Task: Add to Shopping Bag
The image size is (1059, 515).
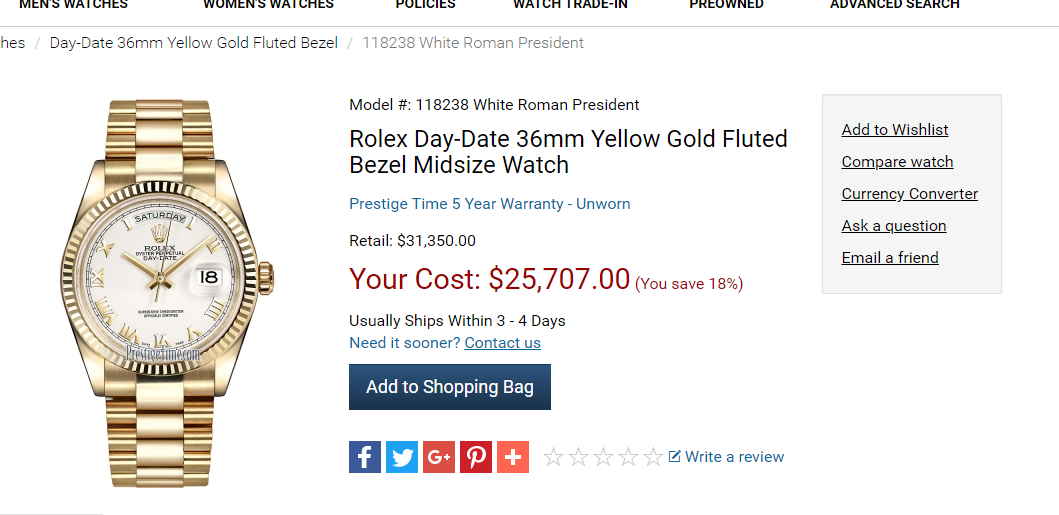Action: [x=450, y=387]
